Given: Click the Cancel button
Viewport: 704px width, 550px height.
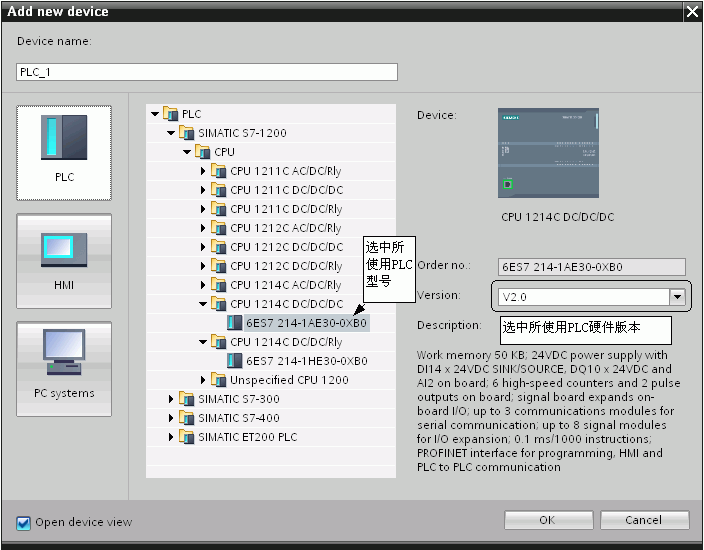Looking at the screenshot, I should click(644, 520).
